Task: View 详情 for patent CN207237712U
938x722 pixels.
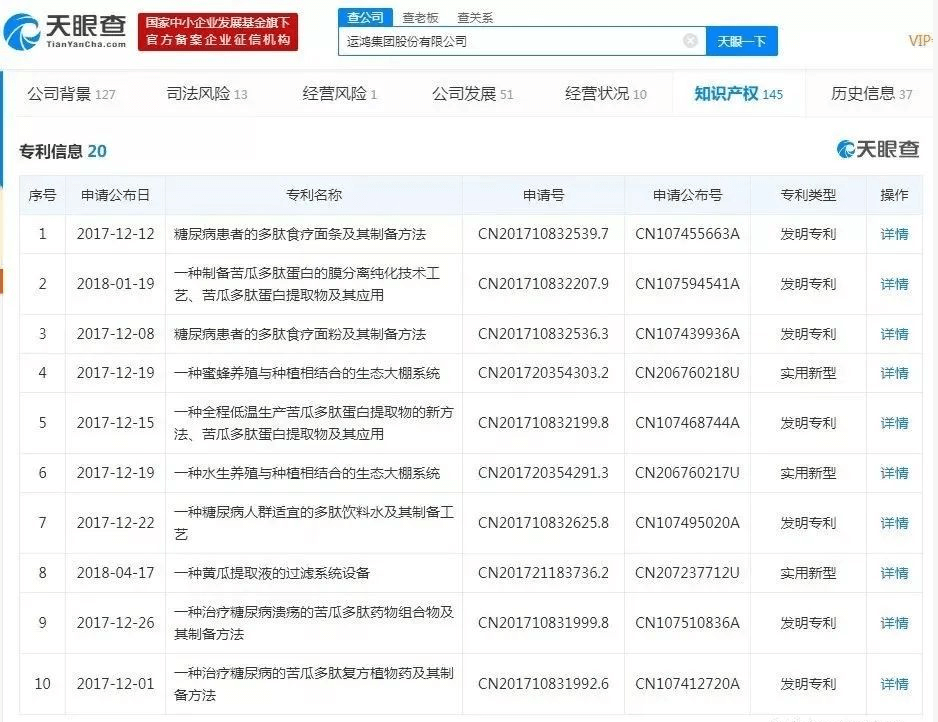Action: [x=894, y=573]
